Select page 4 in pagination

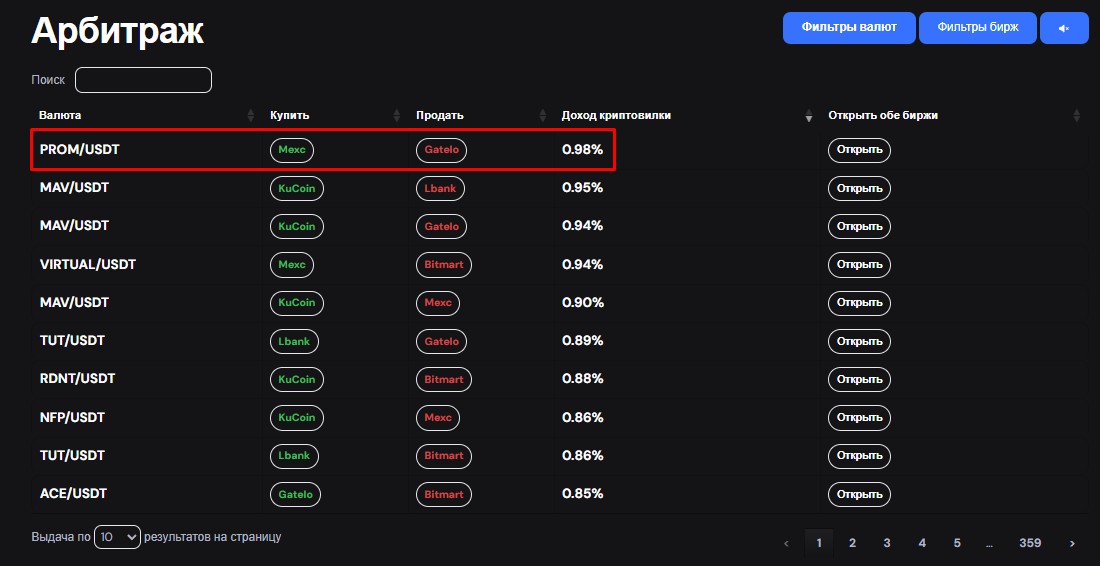(x=922, y=543)
